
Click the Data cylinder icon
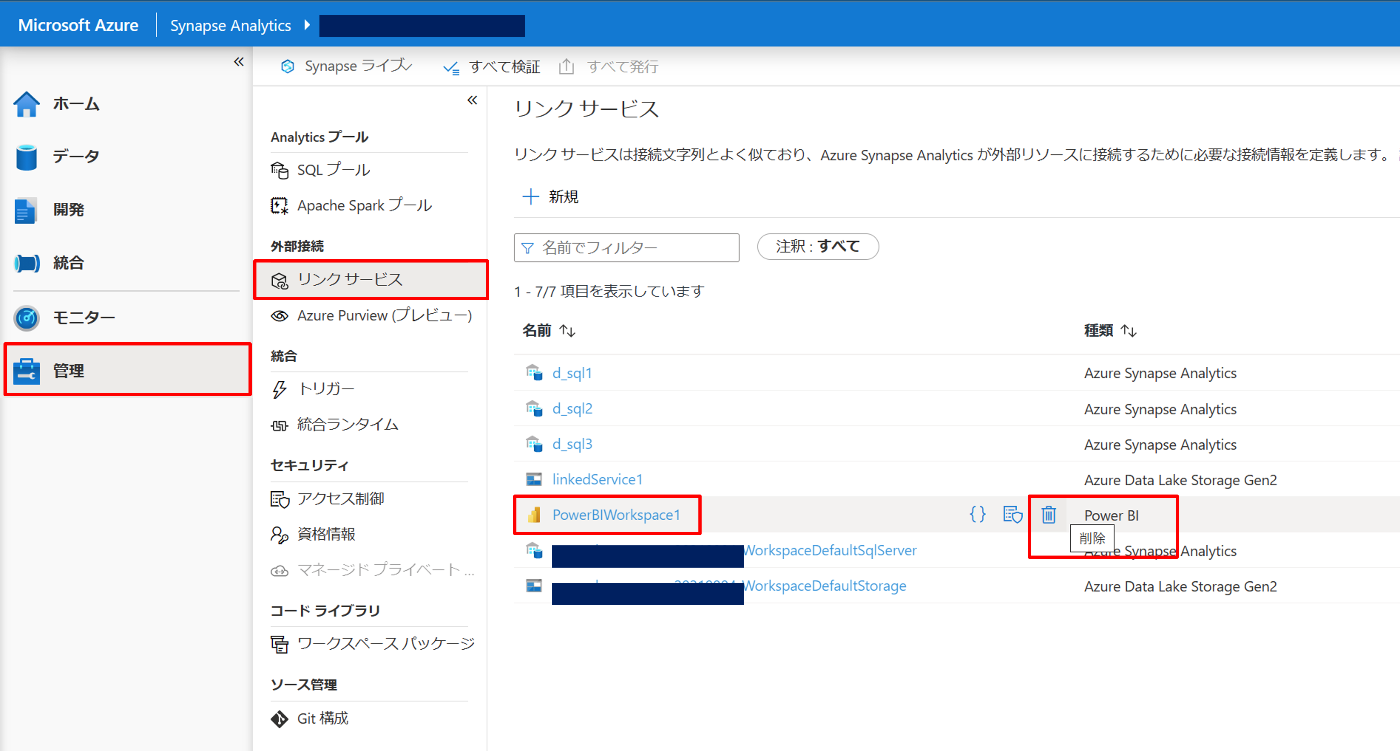click(27, 157)
